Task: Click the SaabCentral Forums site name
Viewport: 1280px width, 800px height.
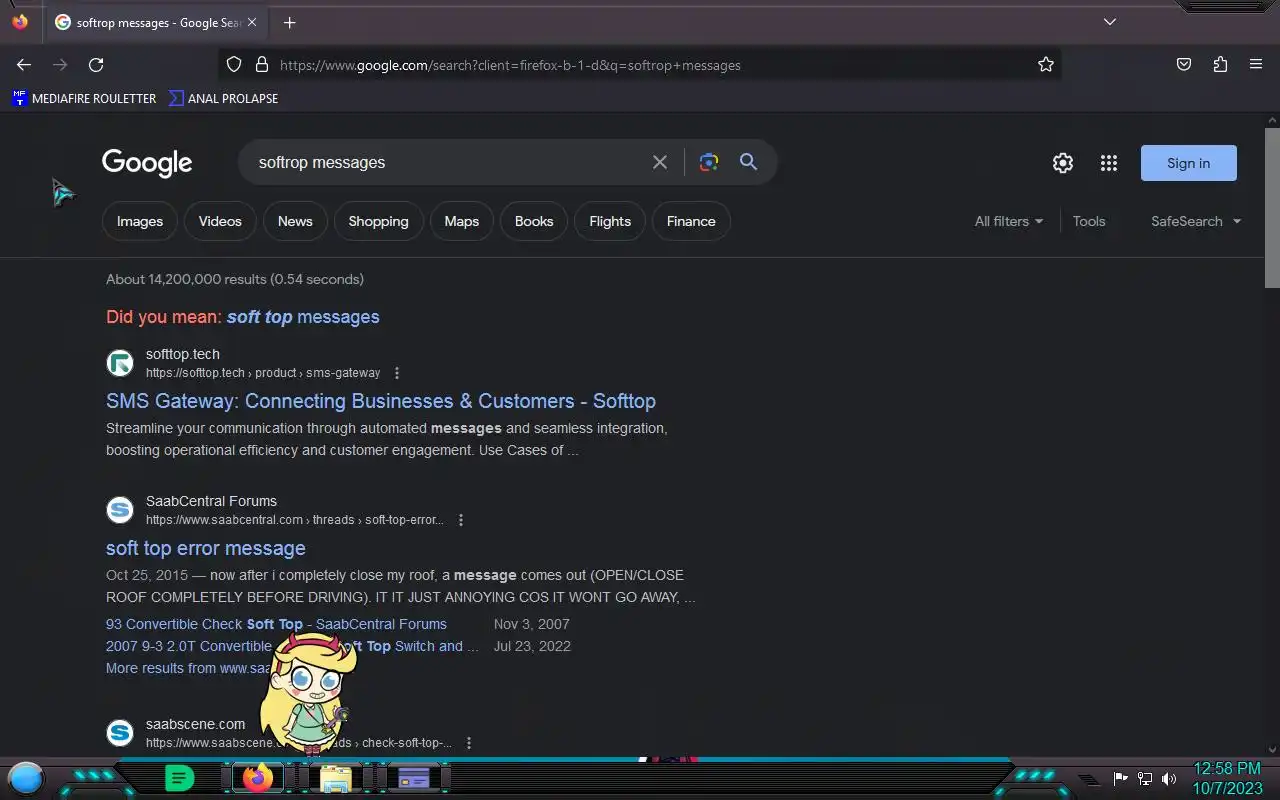Action: [x=211, y=501]
